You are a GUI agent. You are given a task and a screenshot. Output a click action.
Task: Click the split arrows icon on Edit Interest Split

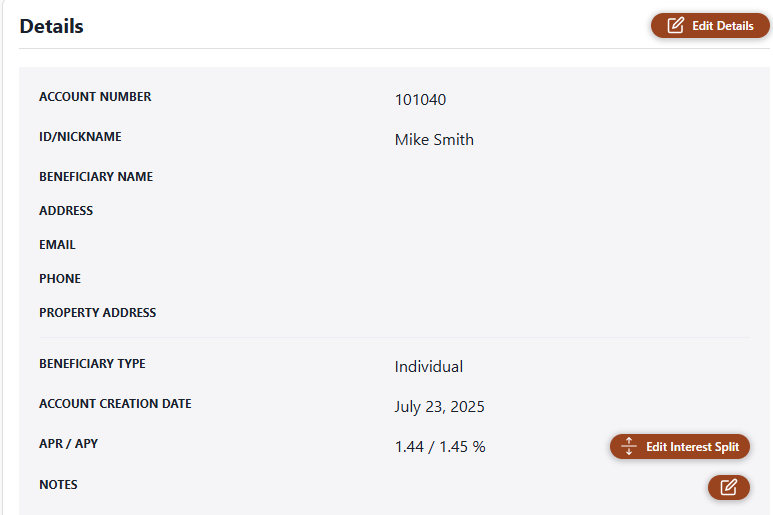pos(629,446)
